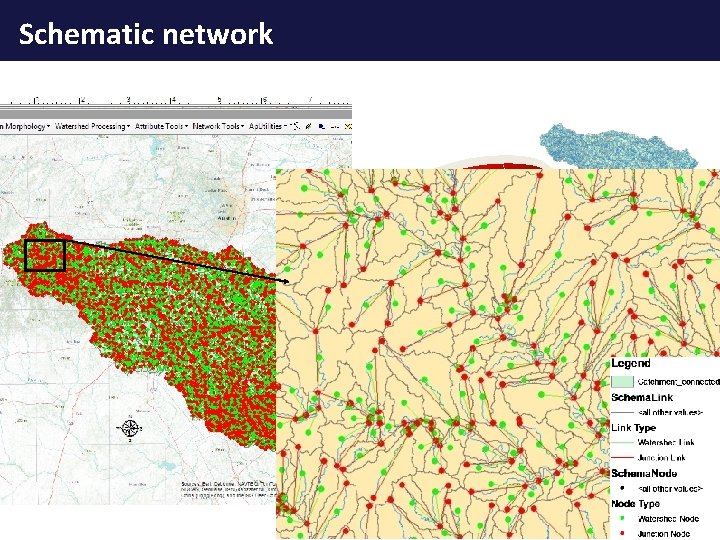Click the 'SchemaLink' legend heading
The image size is (720, 540).
(x=642, y=398)
